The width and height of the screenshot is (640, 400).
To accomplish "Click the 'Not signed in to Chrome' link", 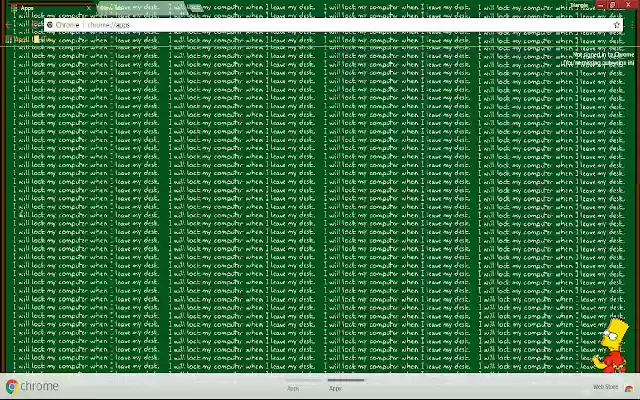I will point(603,54).
